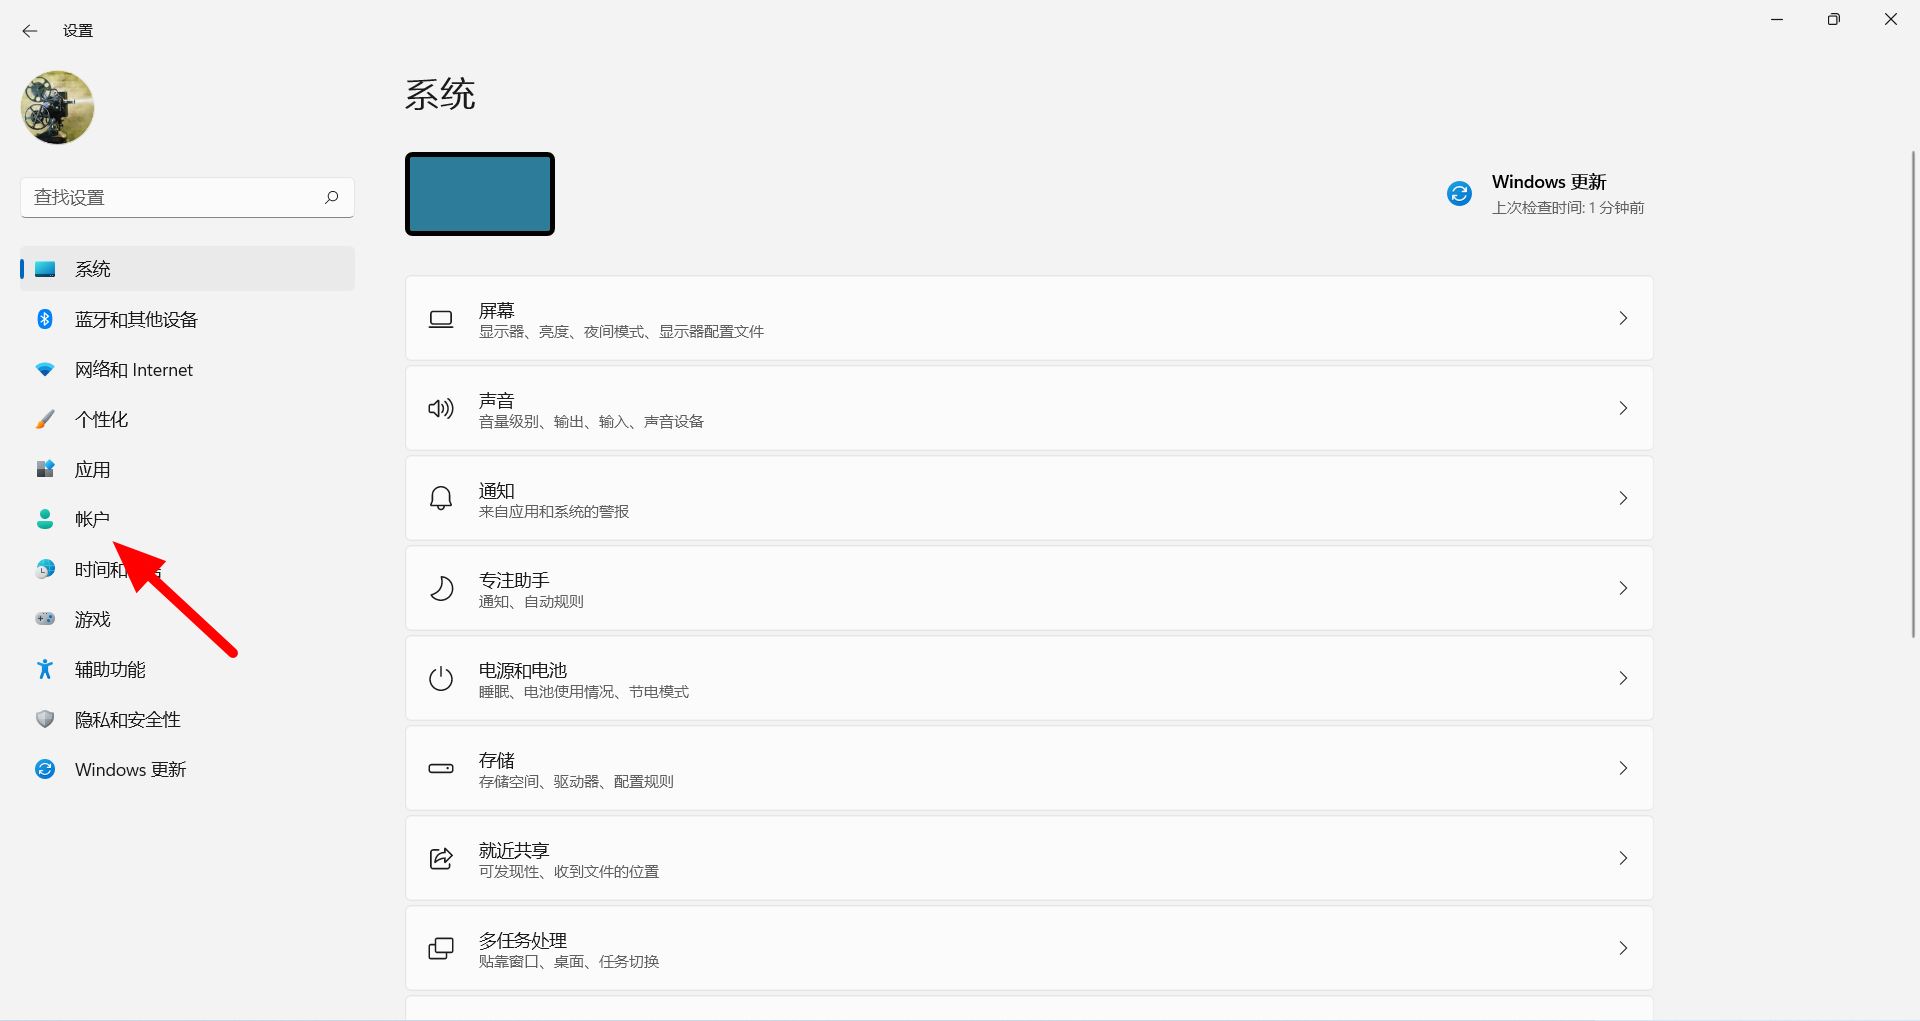This screenshot has width=1920, height=1021.
Task: Click the Windows Update sync icon at top right
Action: pos(1459,194)
